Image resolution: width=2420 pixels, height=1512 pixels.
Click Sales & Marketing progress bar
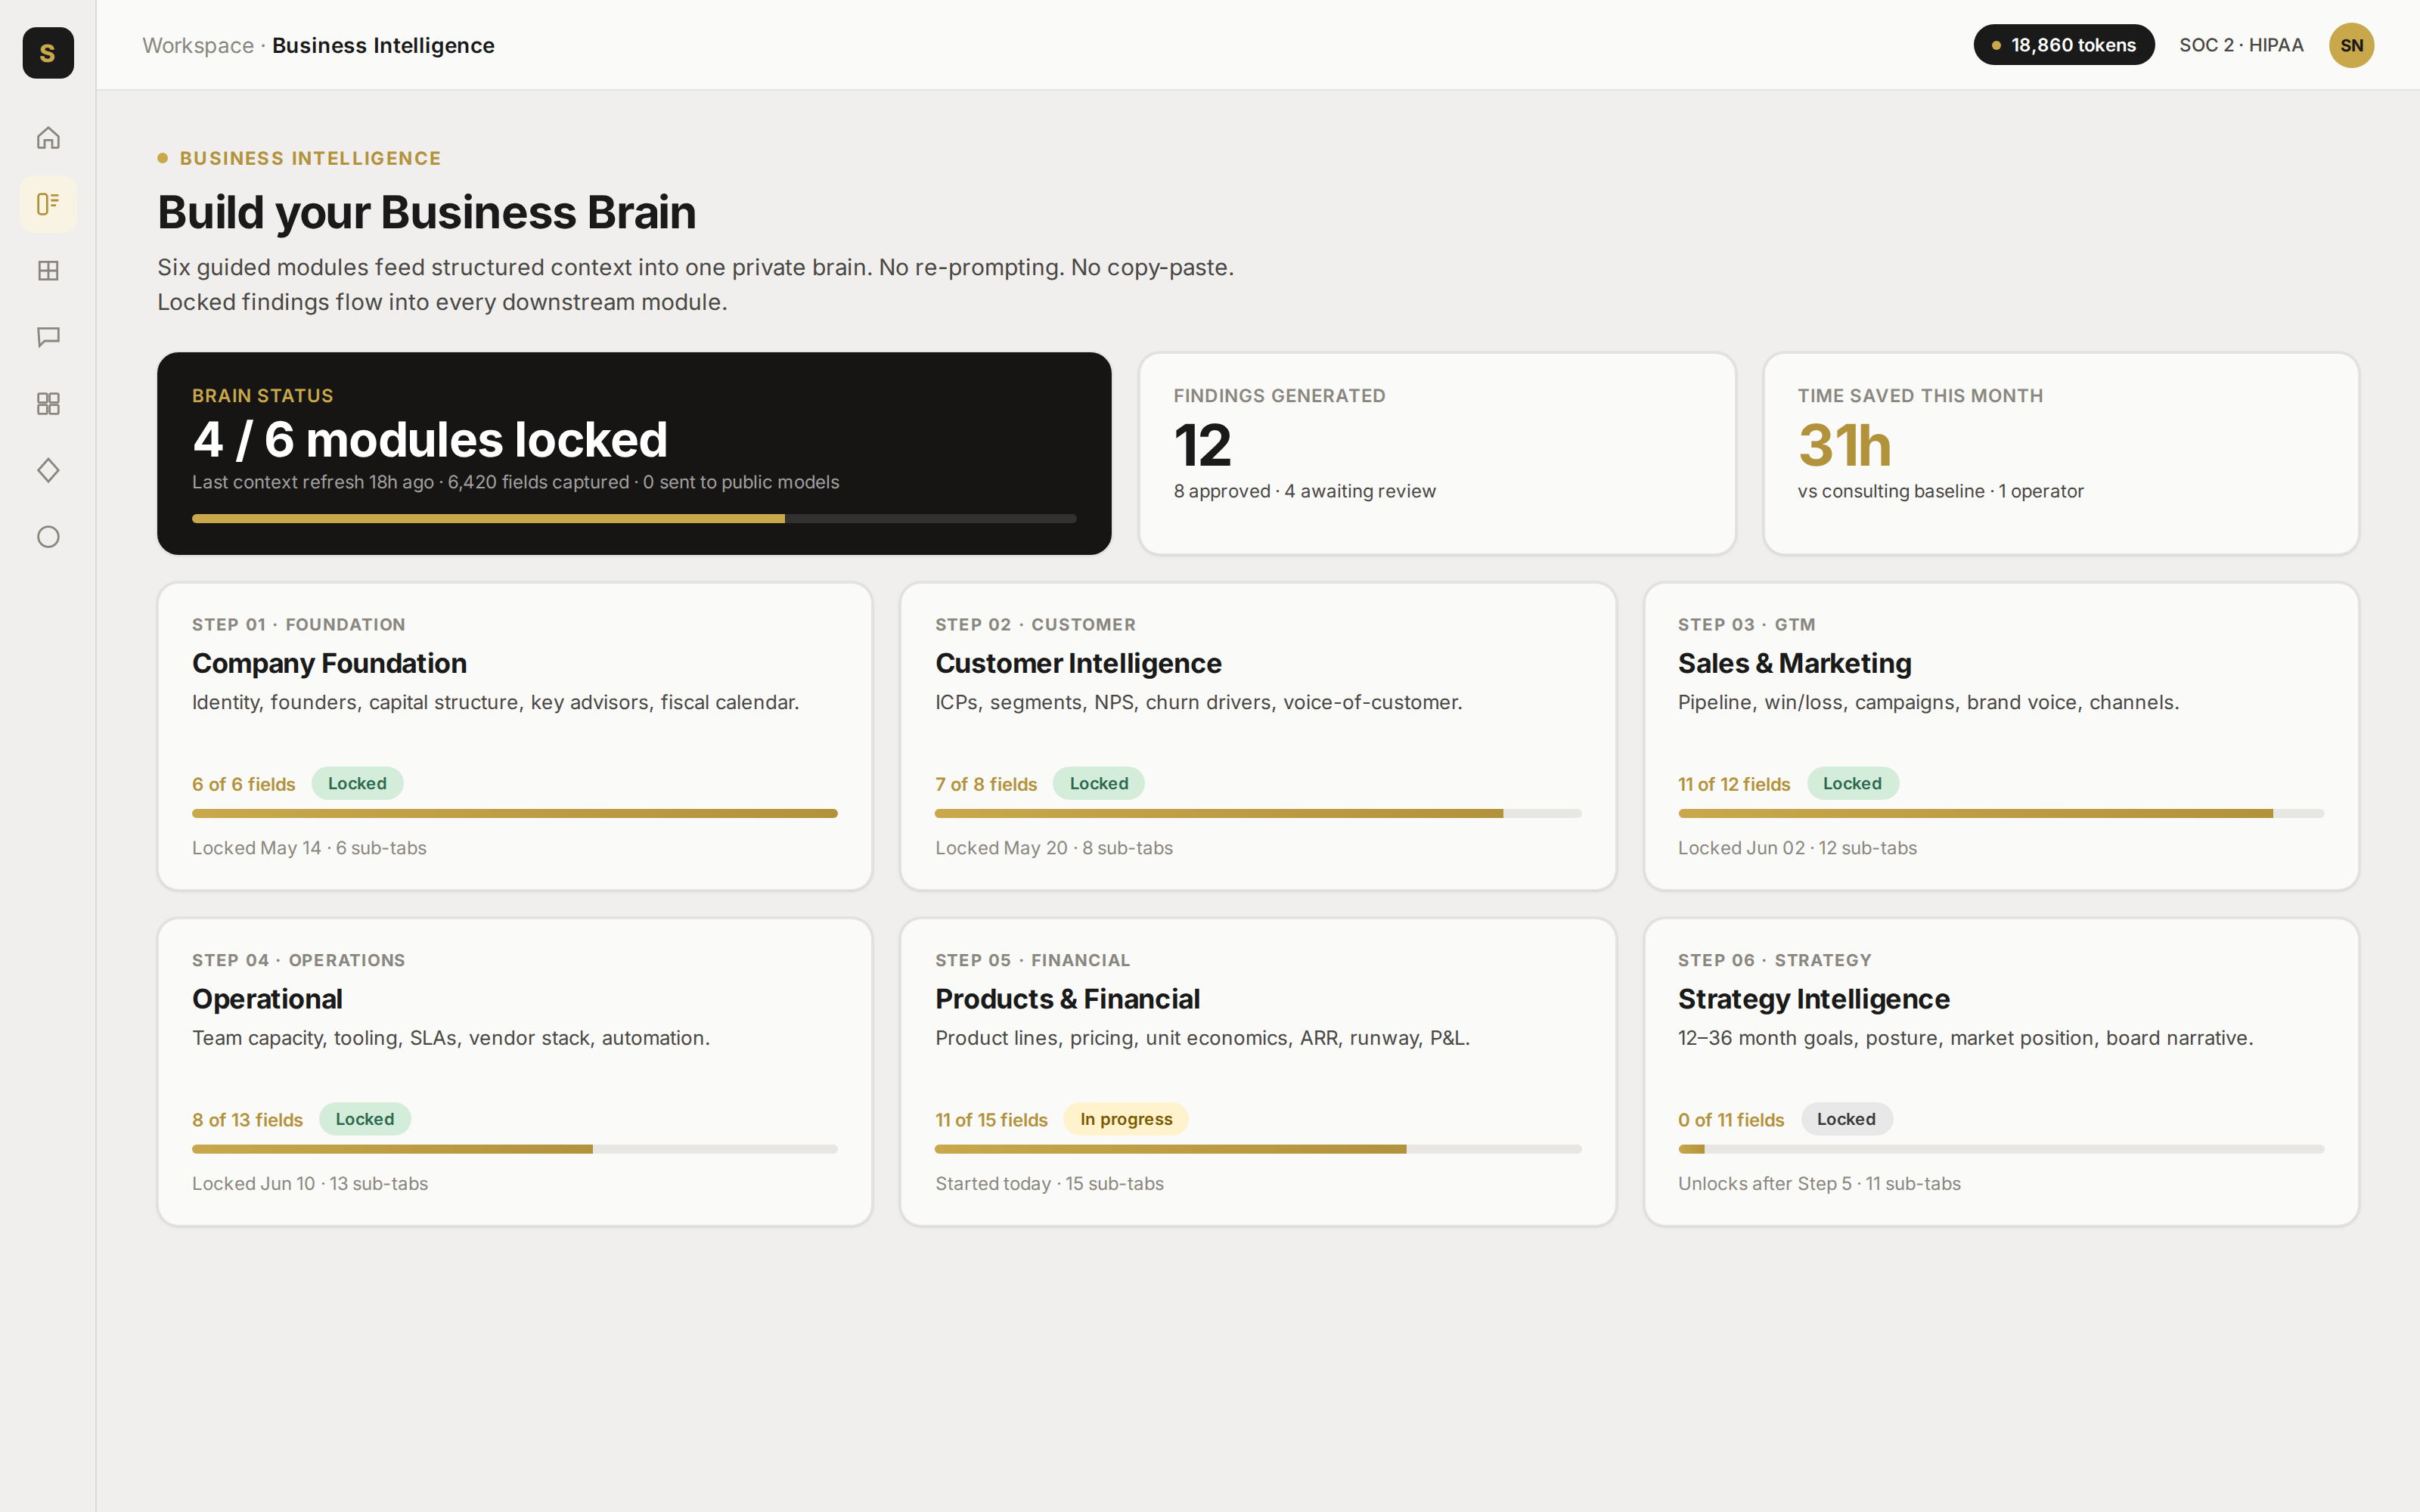pyautogui.click(x=2001, y=814)
